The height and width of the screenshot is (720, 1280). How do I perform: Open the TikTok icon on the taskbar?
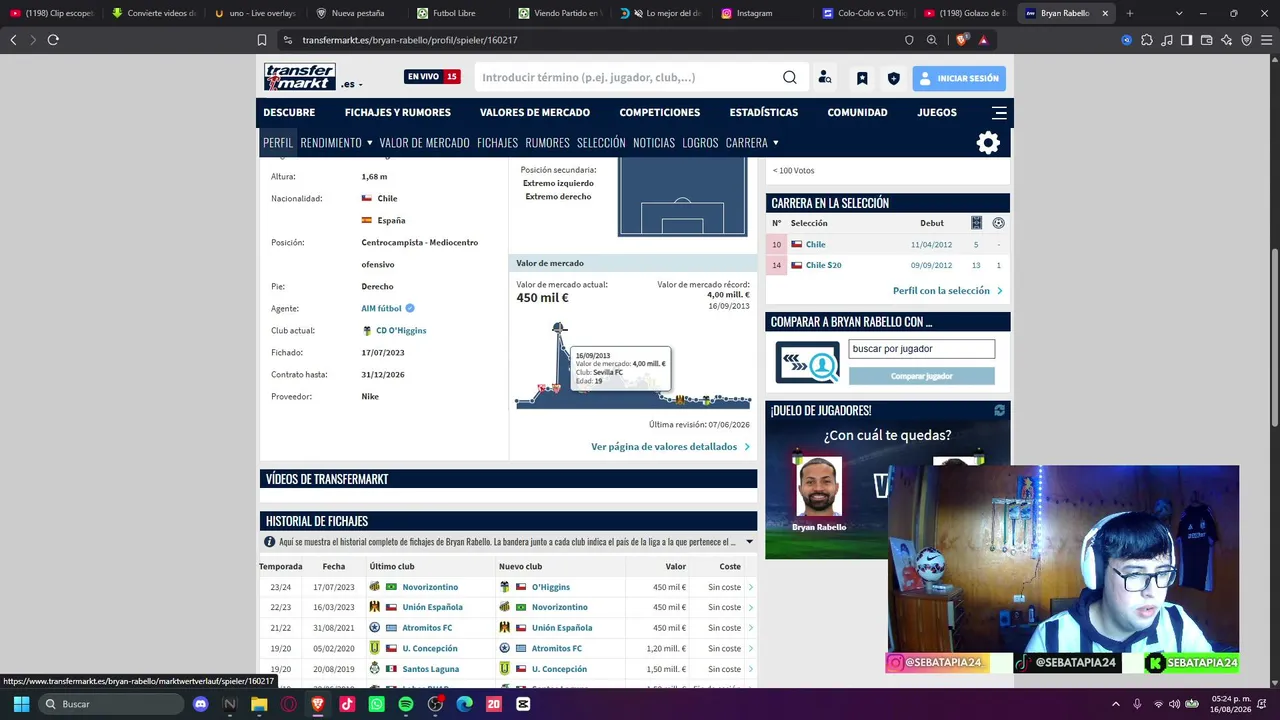coord(347,704)
